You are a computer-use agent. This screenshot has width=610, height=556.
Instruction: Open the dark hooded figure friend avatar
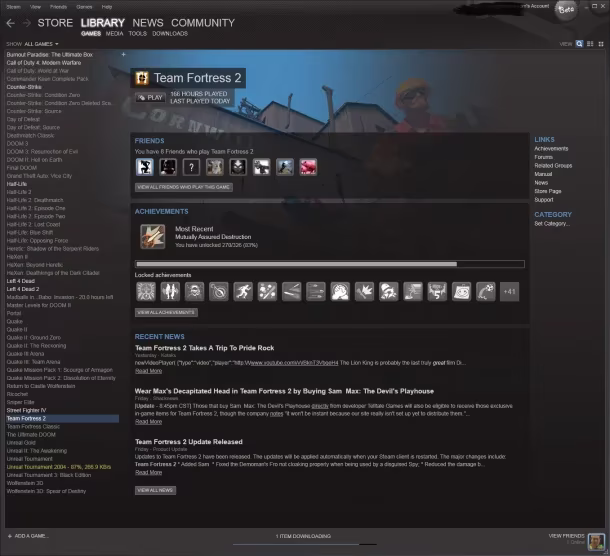(238, 167)
